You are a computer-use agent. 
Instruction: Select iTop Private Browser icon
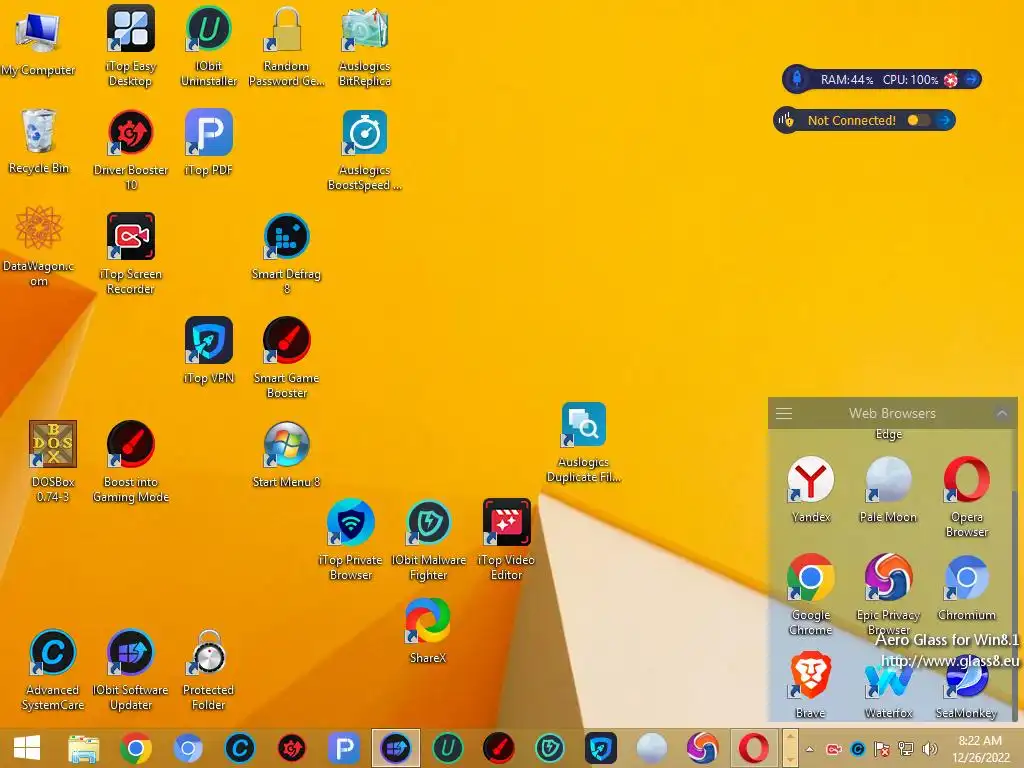(351, 539)
